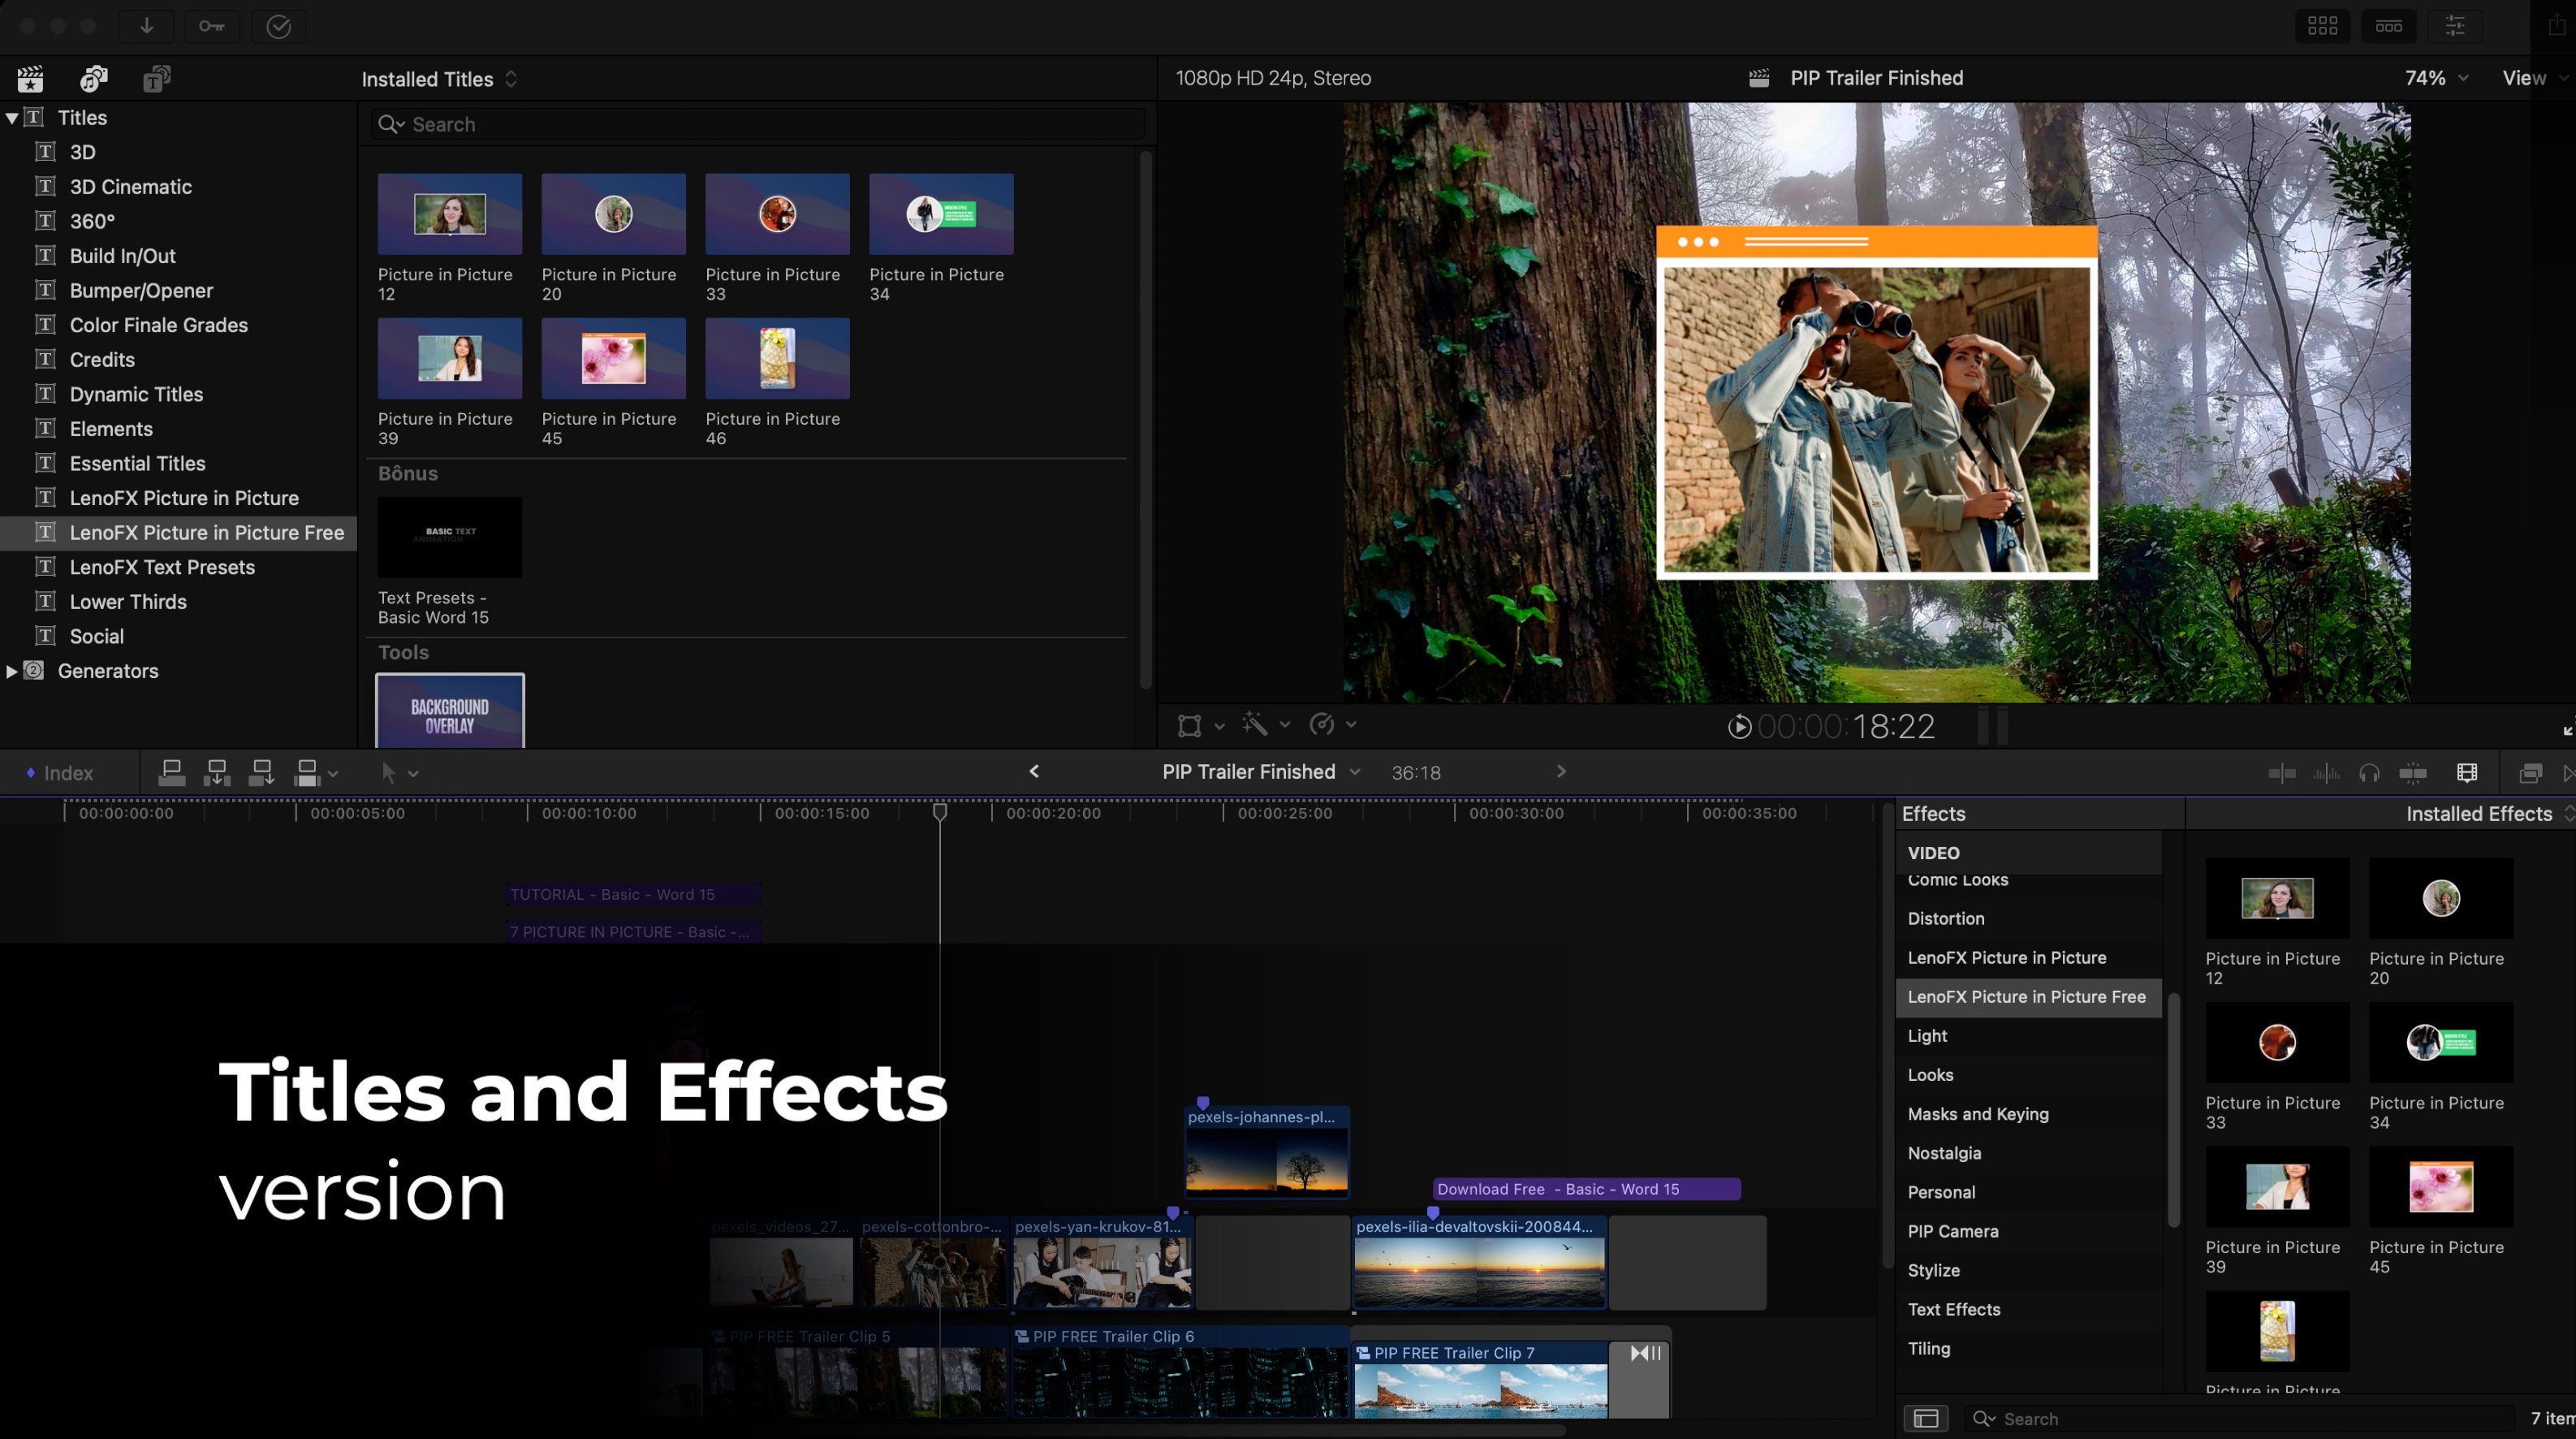Expand the Generators category
The height and width of the screenshot is (1439, 2576).
coord(11,671)
